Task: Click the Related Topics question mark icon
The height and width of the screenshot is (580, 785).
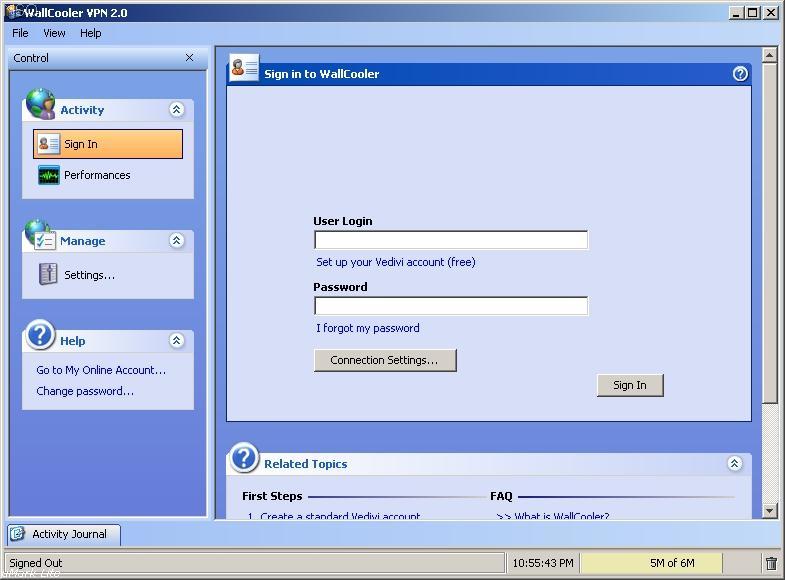Action: coord(244,457)
